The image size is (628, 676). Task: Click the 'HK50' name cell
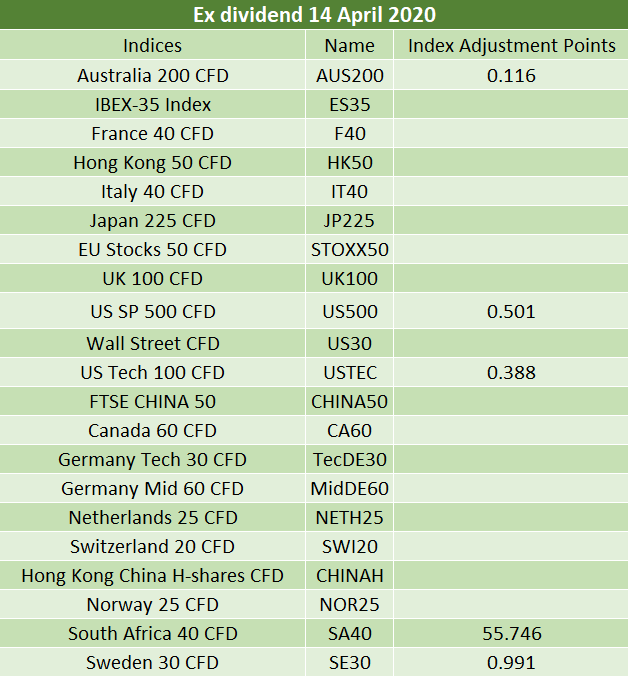[x=350, y=163]
